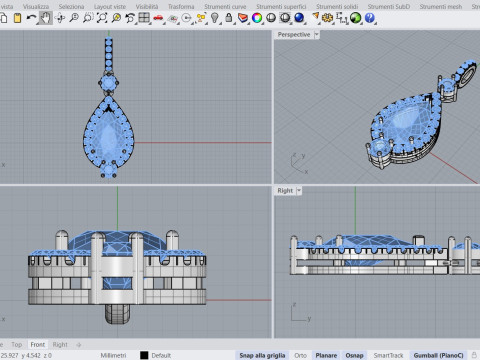Screen dimensions: 480x360
Task: Click the black Default layer color swatch
Action: coord(144,355)
